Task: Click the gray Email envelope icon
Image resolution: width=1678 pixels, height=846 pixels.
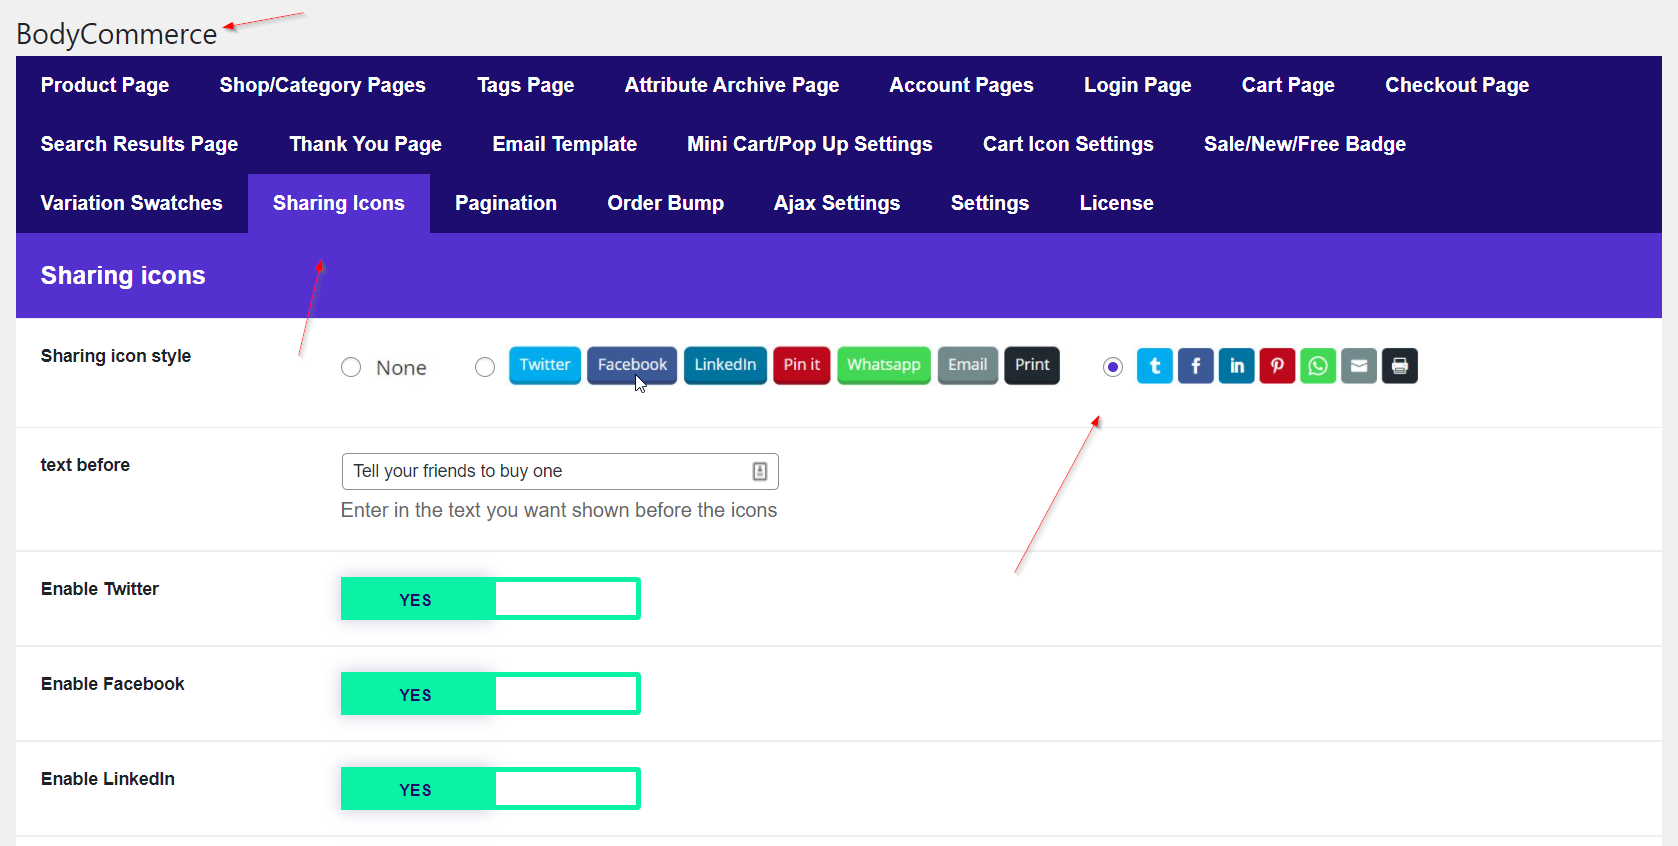Action: coord(1359,366)
